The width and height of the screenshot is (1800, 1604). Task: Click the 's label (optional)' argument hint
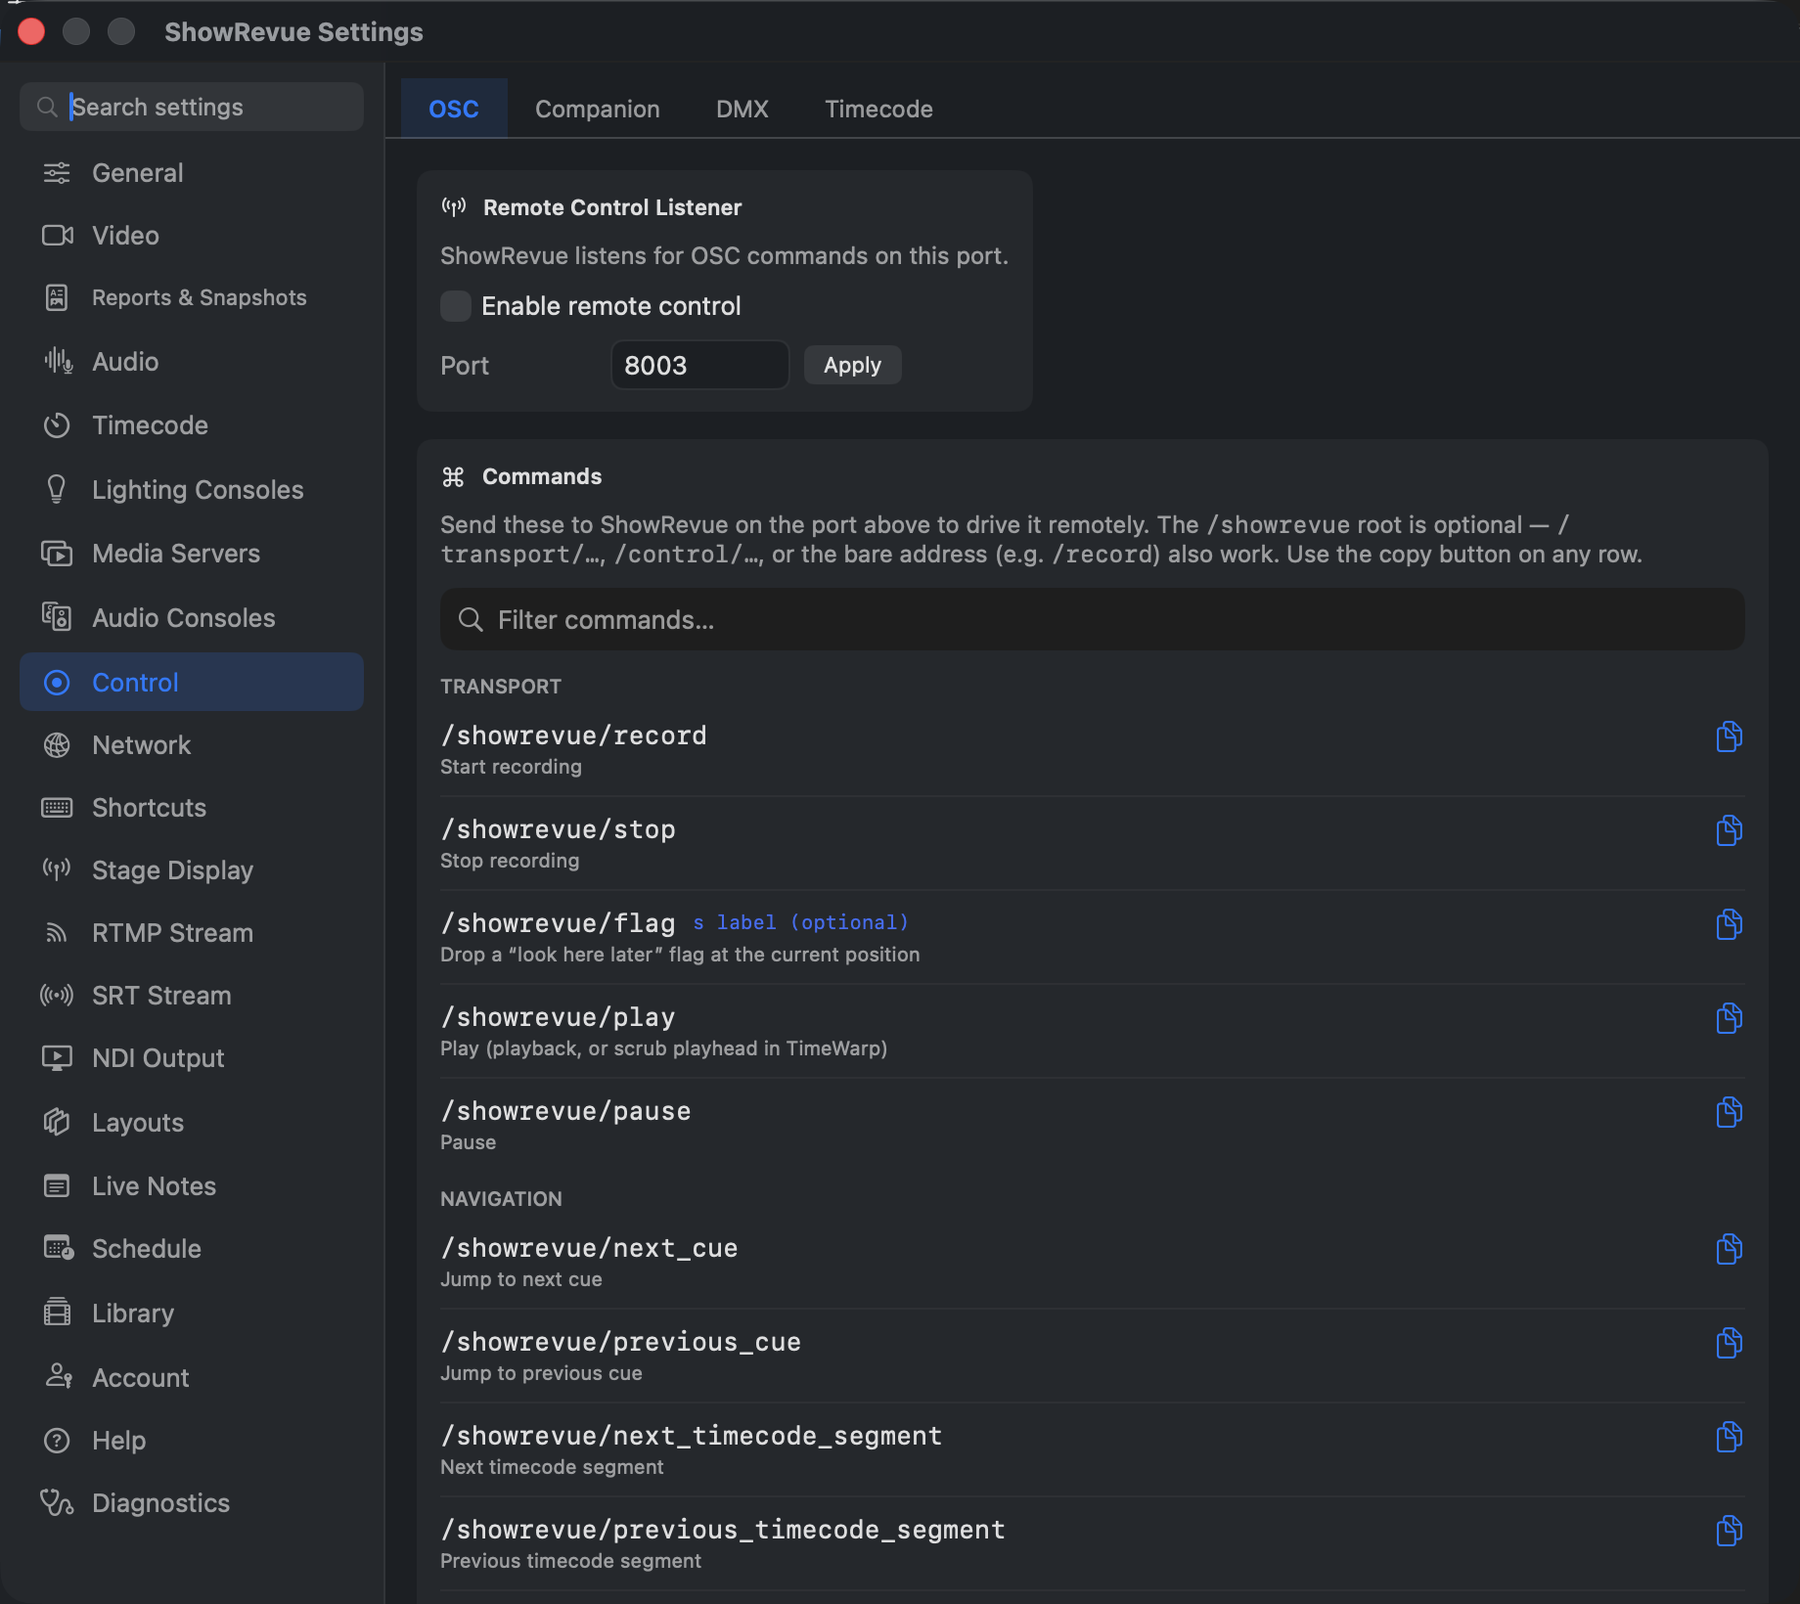800,922
